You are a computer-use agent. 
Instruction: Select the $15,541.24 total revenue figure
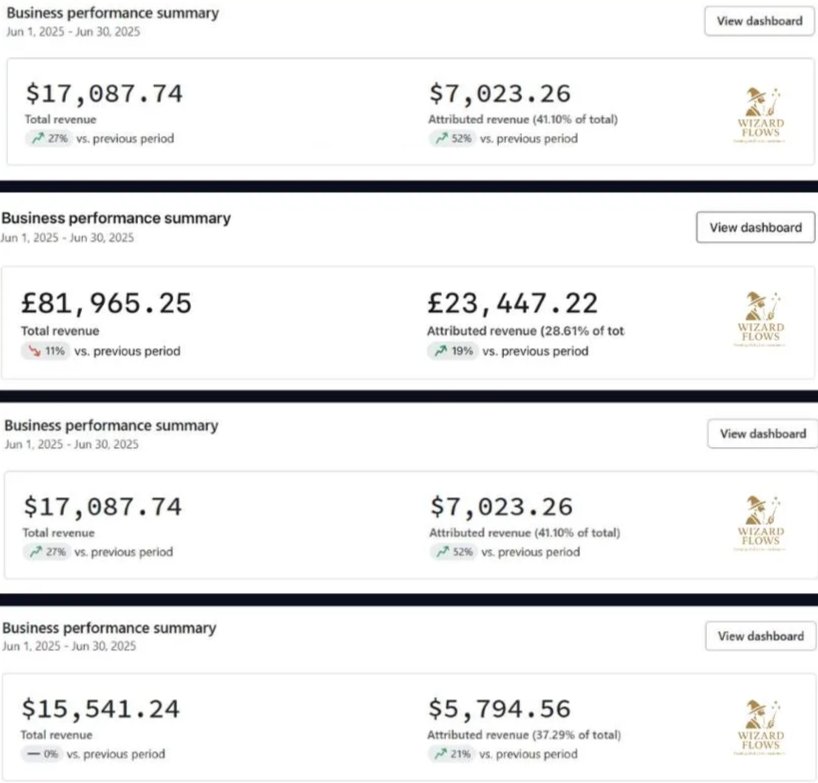tap(101, 709)
